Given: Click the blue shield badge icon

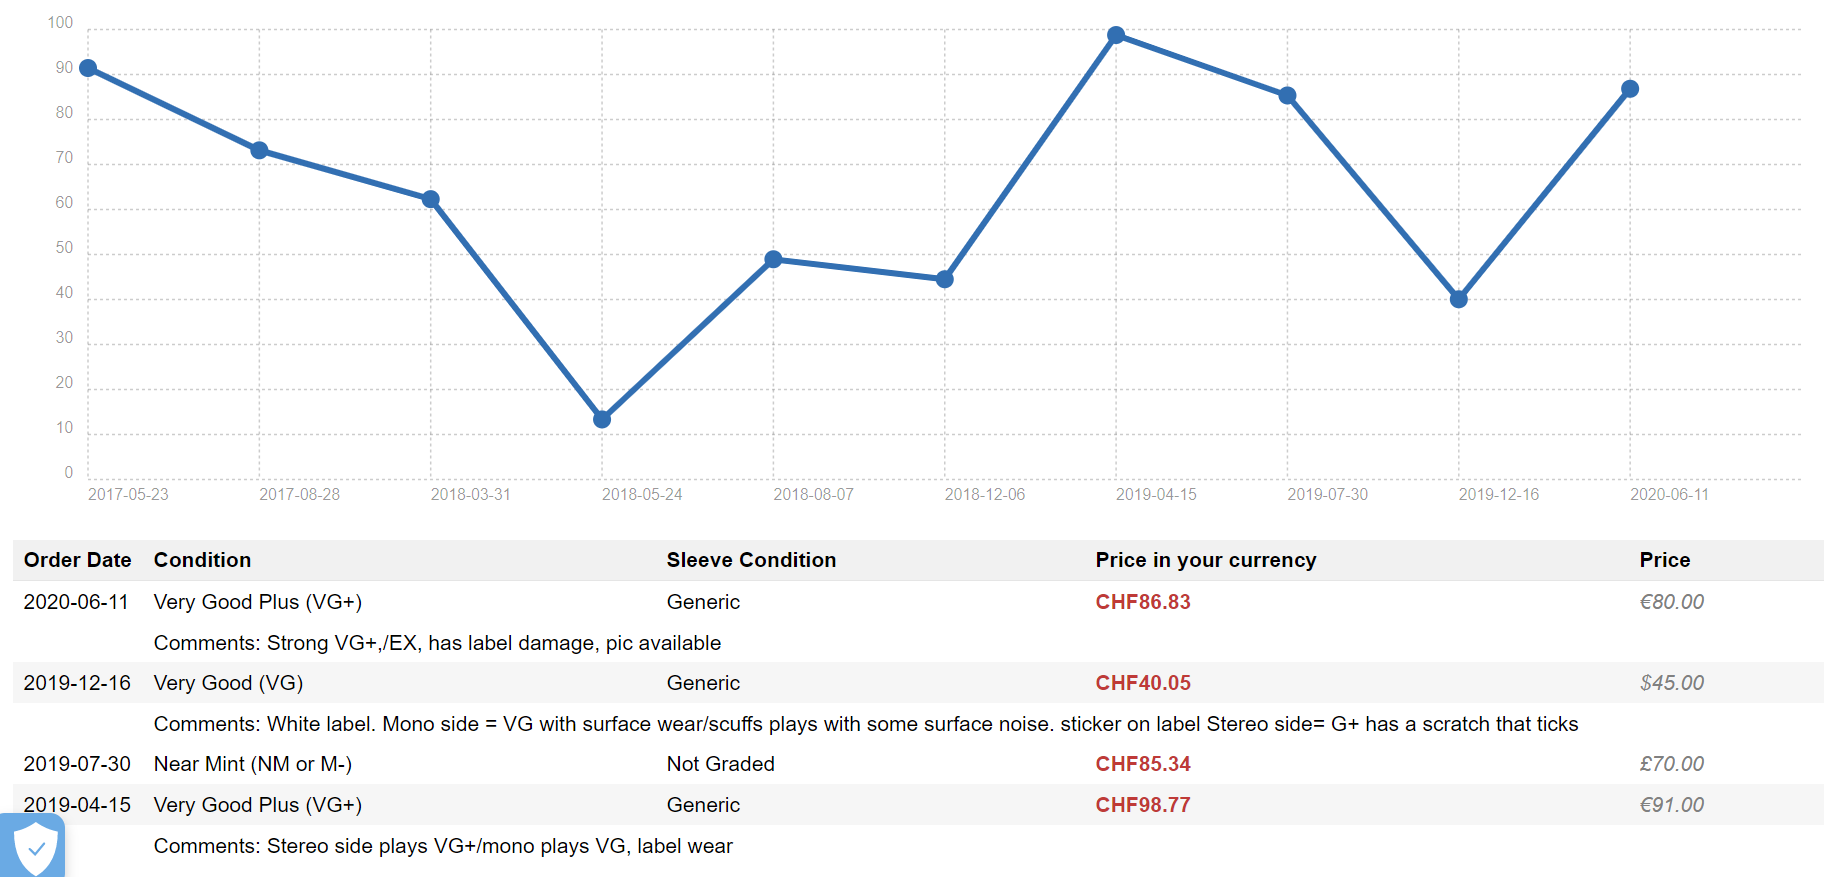Looking at the screenshot, I should pos(33,847).
